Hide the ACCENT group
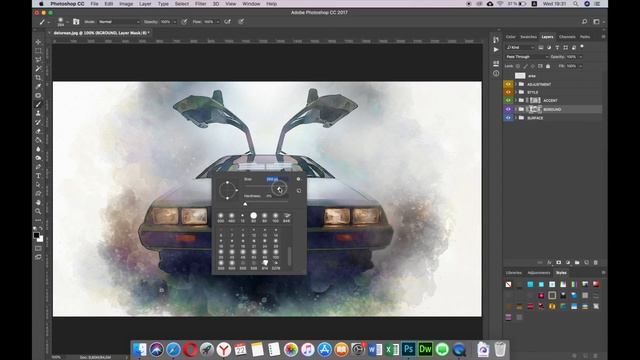640x360 pixels. click(x=508, y=100)
